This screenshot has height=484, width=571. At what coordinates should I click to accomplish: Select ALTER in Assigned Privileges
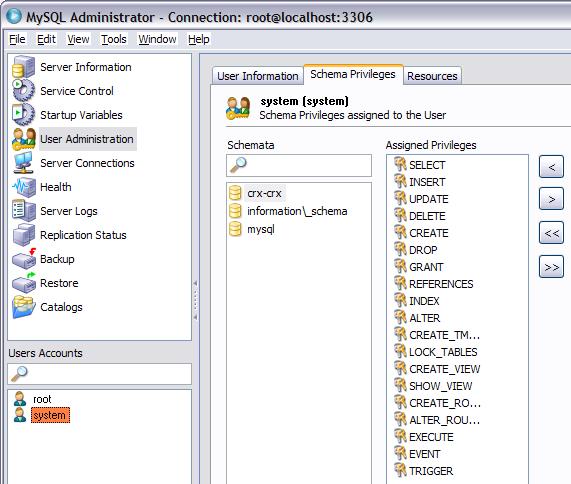coord(425,318)
